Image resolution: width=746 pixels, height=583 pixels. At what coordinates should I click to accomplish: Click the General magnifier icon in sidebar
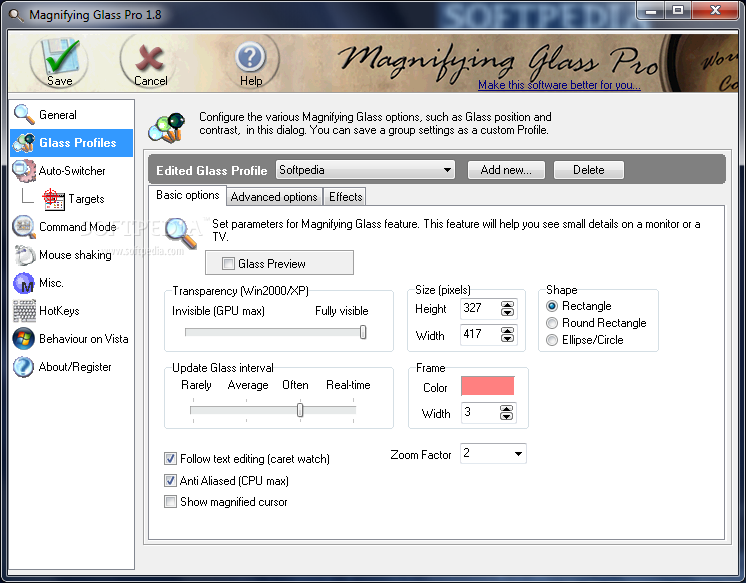tap(24, 114)
